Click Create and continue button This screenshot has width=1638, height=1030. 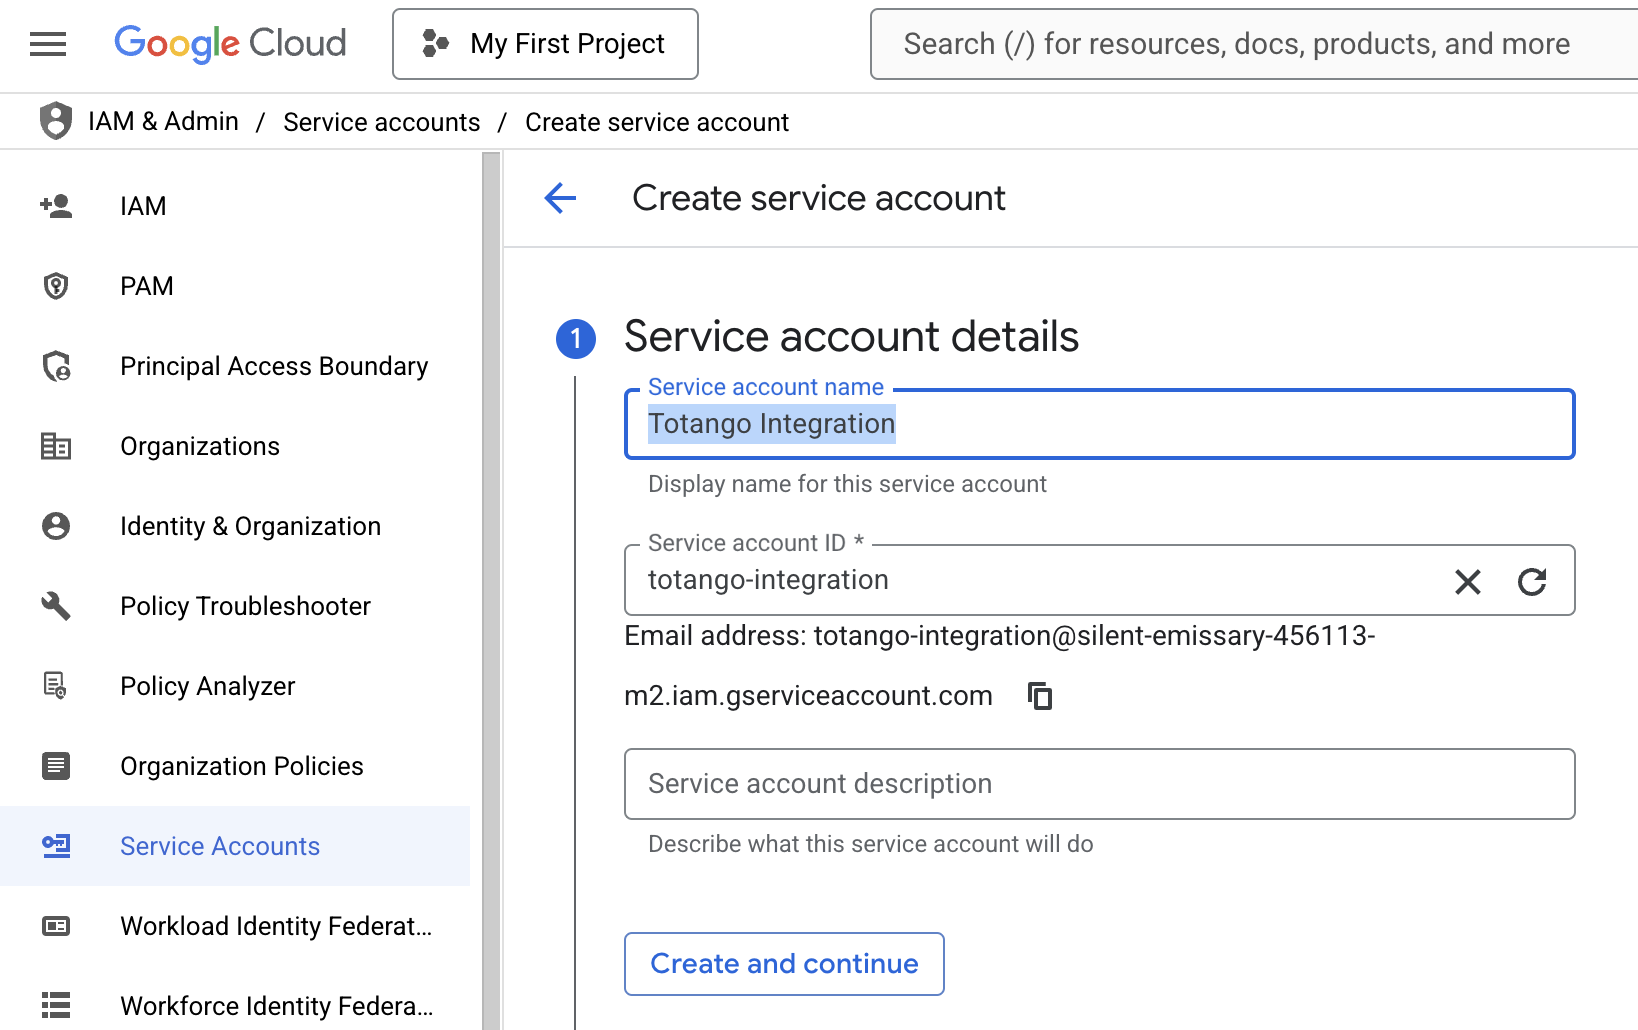(x=784, y=964)
